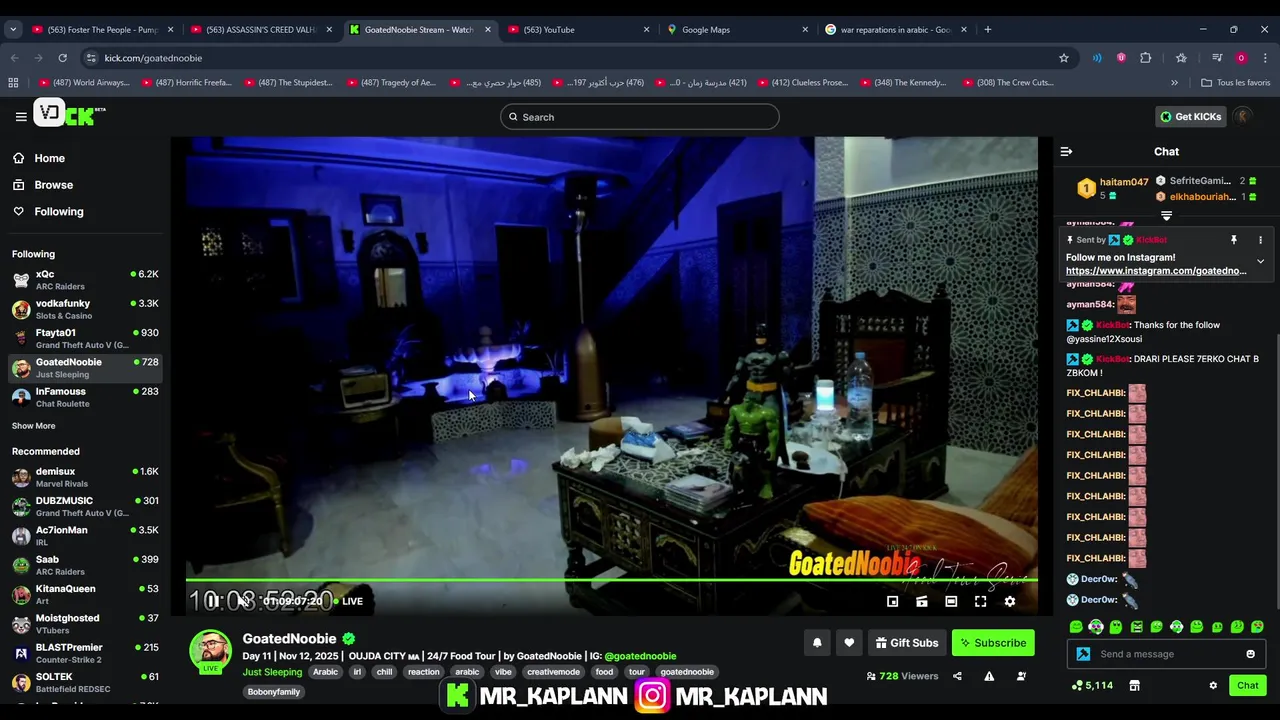This screenshot has height=720, width=1280.
Task: Open Chrome three-dot menu
Action: point(1265,58)
